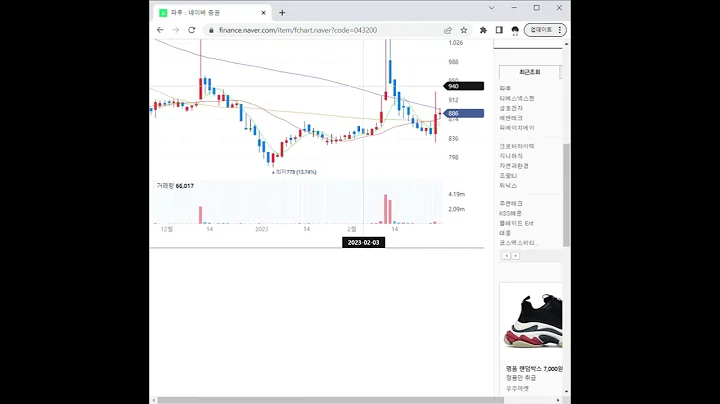Open 코스맥스비티 stock link

pyautogui.click(x=519, y=243)
